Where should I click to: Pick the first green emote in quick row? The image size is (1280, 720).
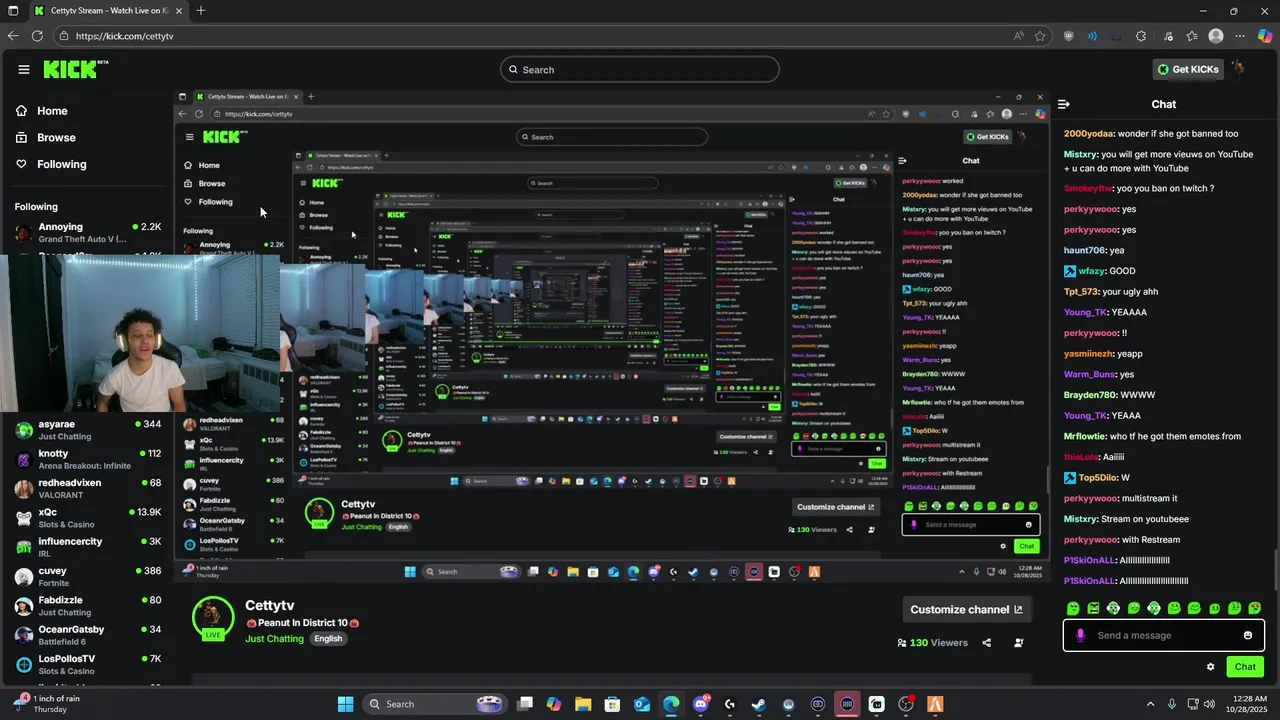[1073, 608]
